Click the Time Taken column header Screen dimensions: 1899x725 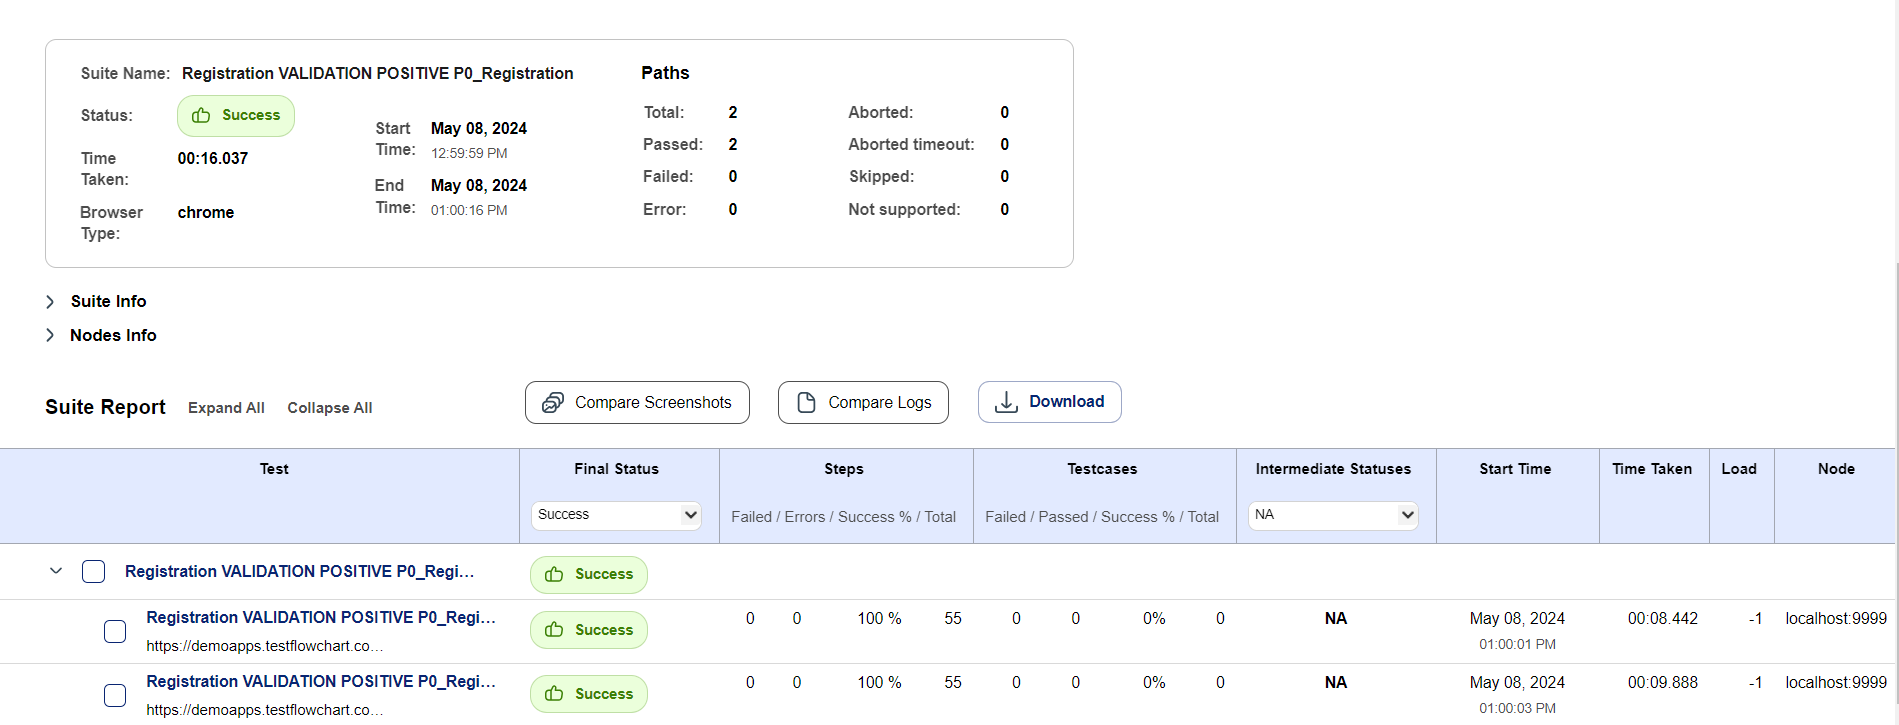click(1652, 469)
